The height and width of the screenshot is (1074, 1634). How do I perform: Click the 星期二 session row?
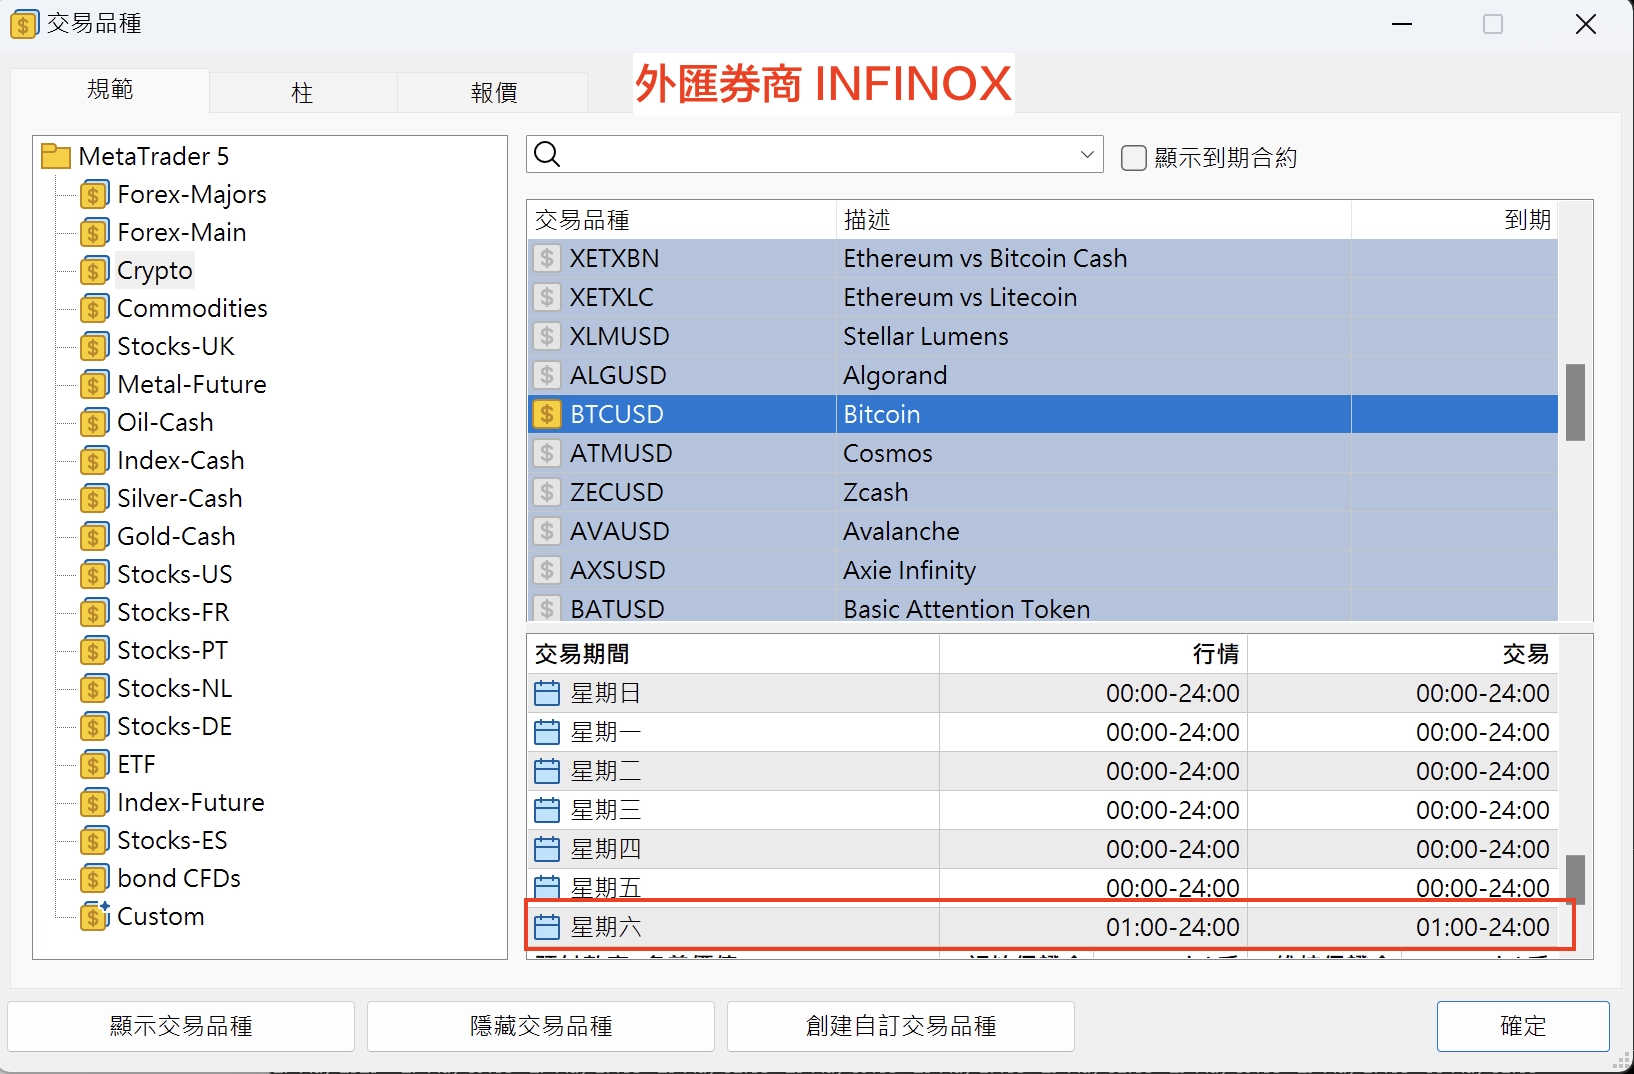[1043, 771]
